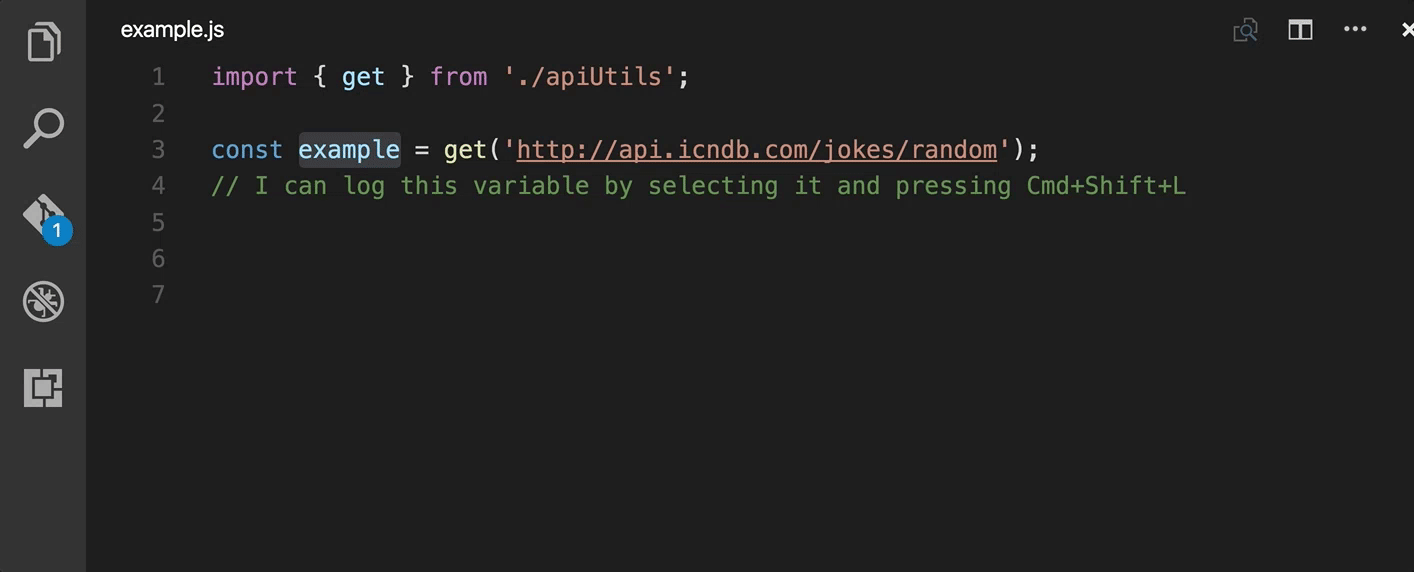Click the Open Changes icon in editor toolbar
Viewport: 1414px width, 572px height.
tap(1245, 30)
